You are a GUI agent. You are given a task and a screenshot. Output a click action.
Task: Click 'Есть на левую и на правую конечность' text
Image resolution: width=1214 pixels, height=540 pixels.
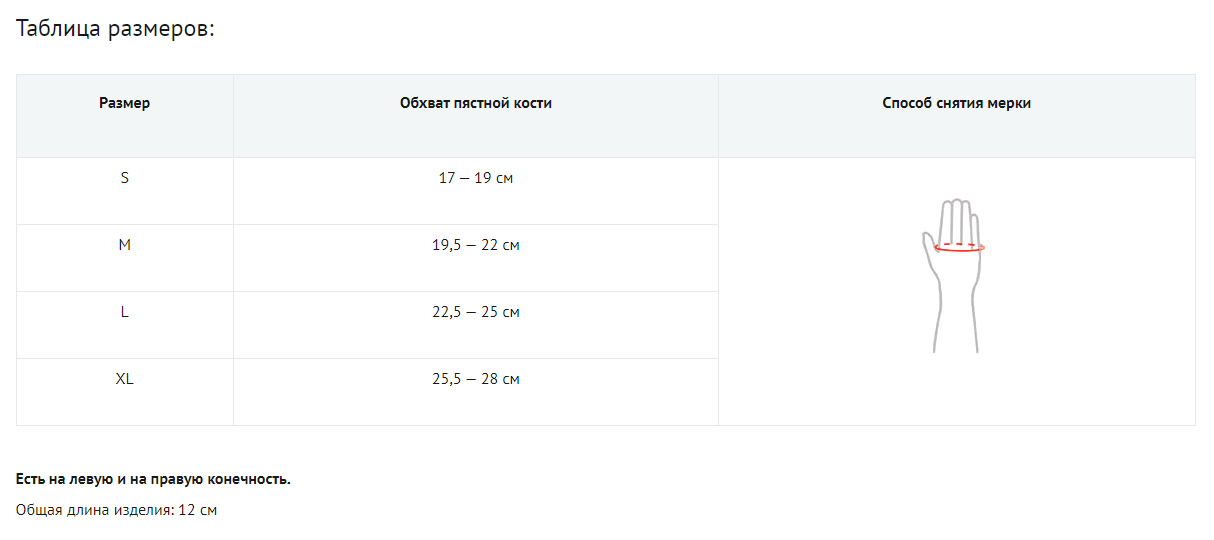(153, 479)
